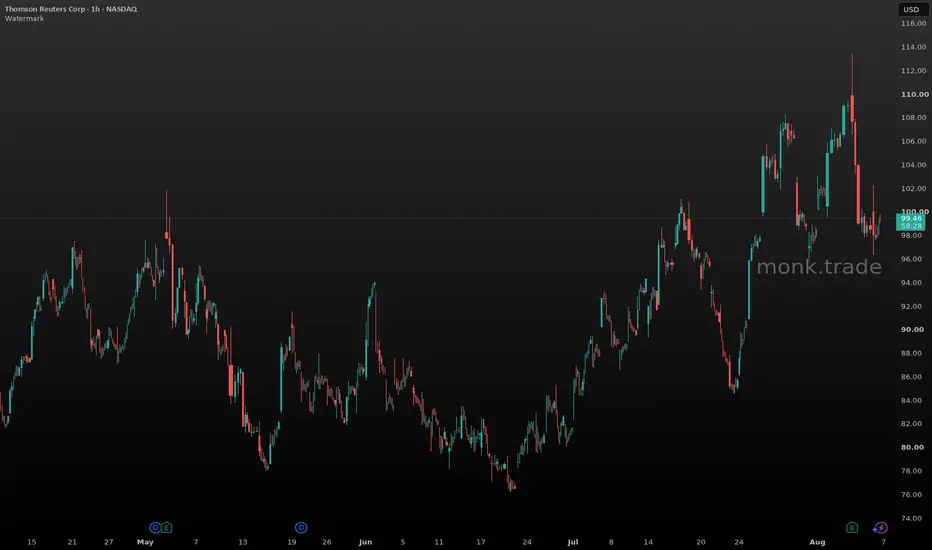Click the 94.00 price axis label
The width and height of the screenshot is (932, 550).
[x=911, y=283]
